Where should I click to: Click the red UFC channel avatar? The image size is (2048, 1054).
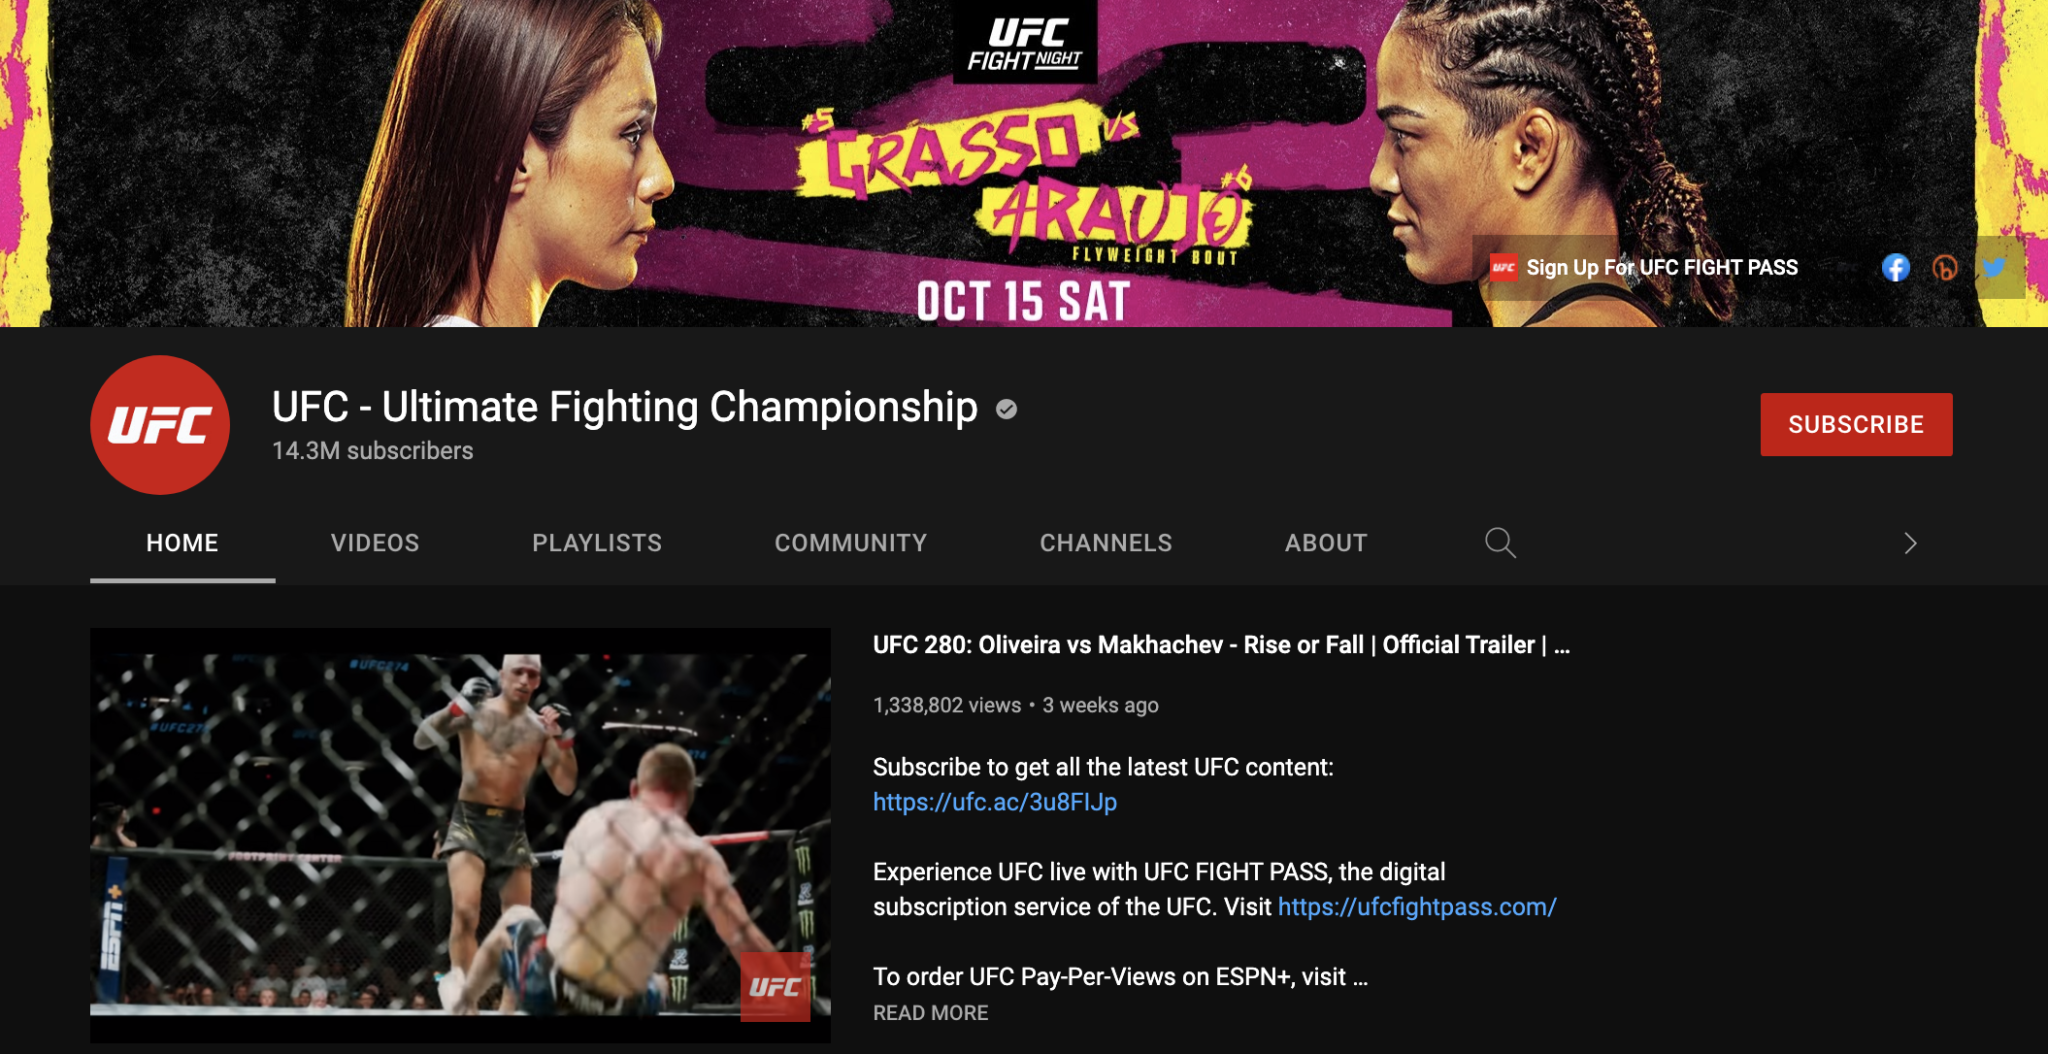(x=160, y=425)
